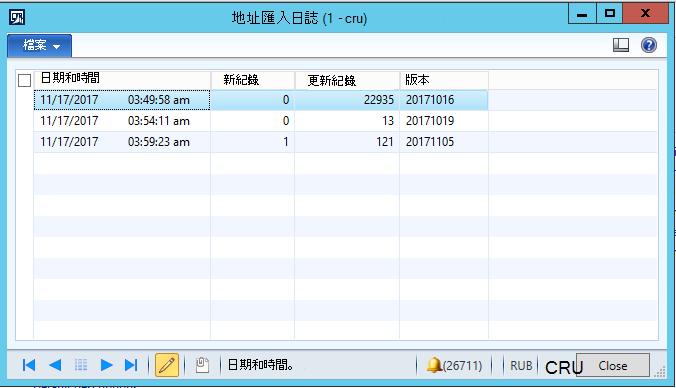Click the application icon in title bar
The image size is (676, 388).
coord(17,17)
